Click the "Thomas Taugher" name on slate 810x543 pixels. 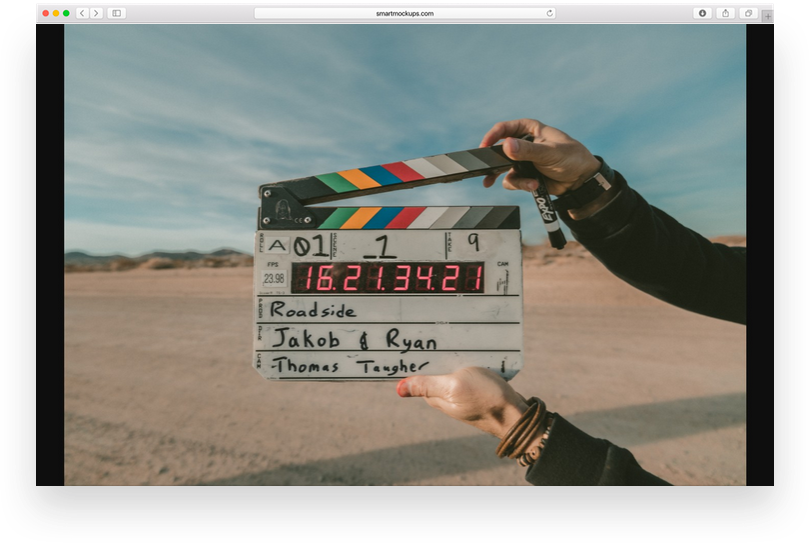coord(351,366)
